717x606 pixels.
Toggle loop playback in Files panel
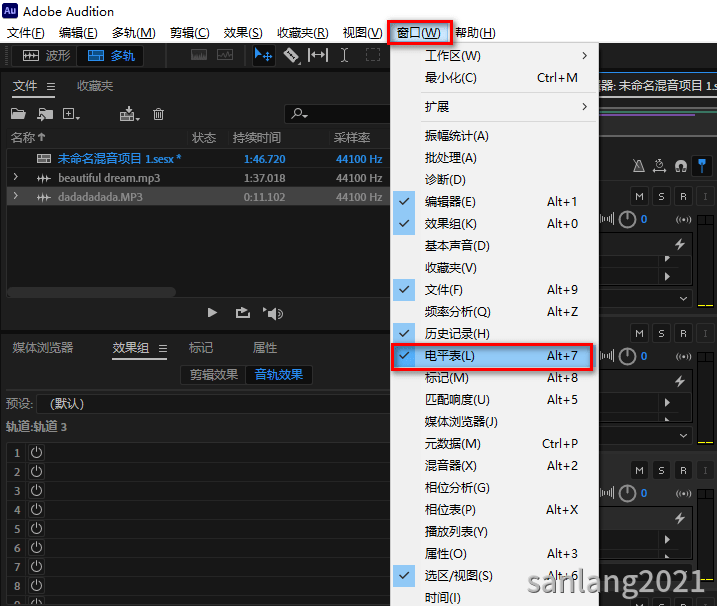click(242, 313)
